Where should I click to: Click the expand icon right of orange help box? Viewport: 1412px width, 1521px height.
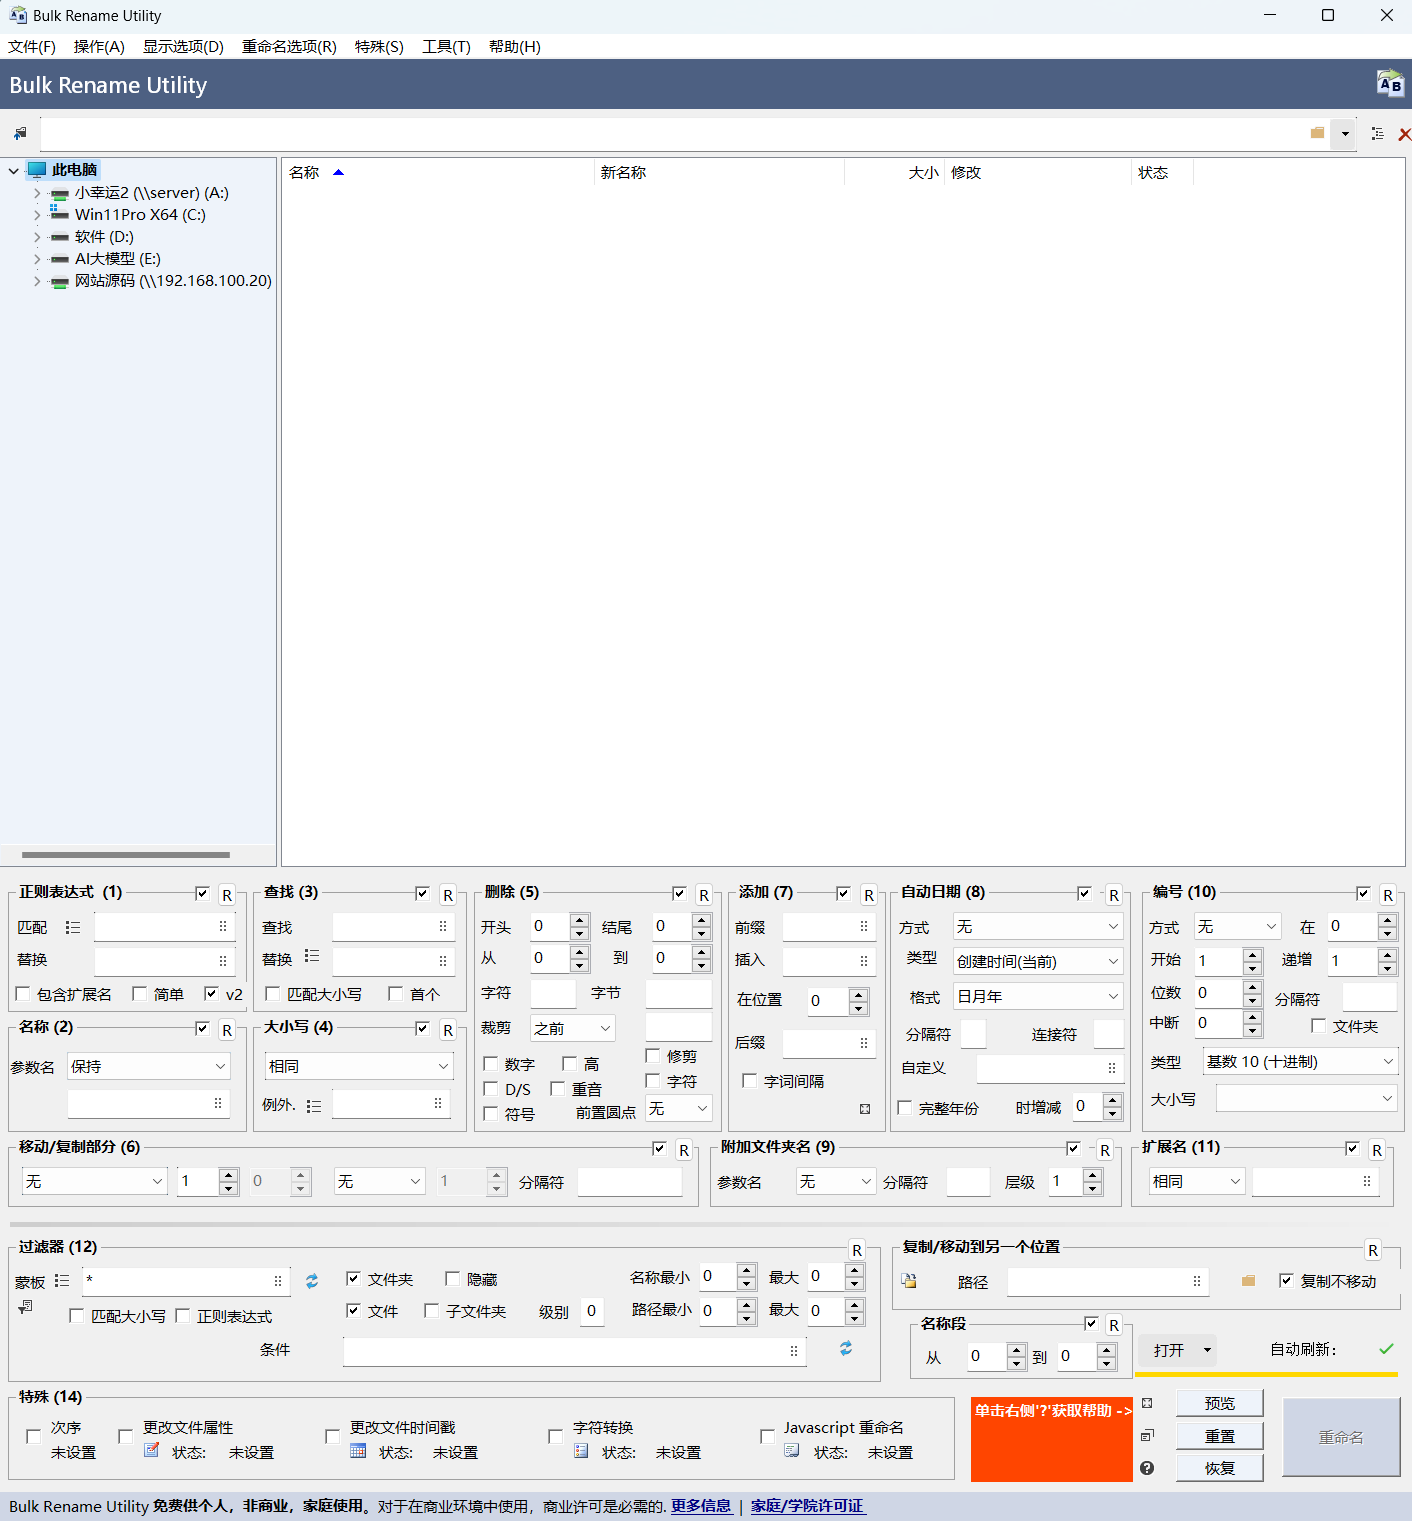(x=1147, y=1403)
